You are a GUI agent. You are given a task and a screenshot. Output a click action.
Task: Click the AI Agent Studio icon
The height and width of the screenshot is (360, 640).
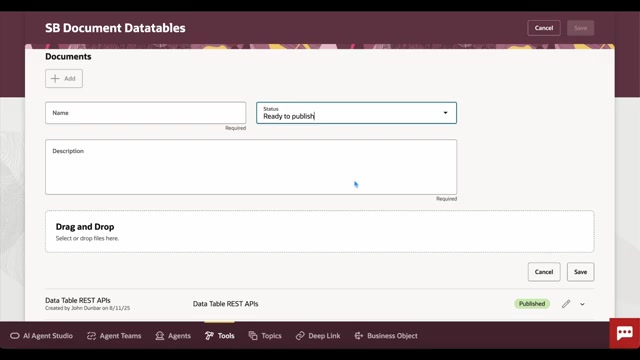pyautogui.click(x=15, y=336)
